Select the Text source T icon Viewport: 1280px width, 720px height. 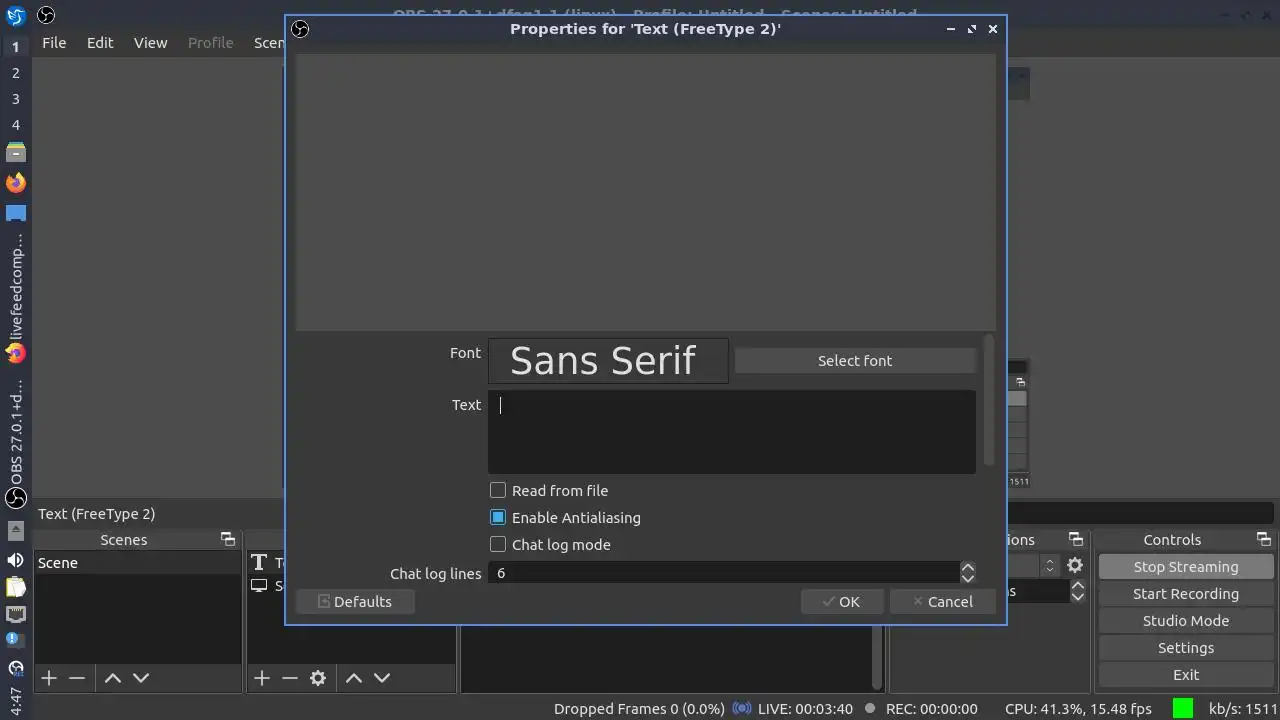pyautogui.click(x=259, y=563)
